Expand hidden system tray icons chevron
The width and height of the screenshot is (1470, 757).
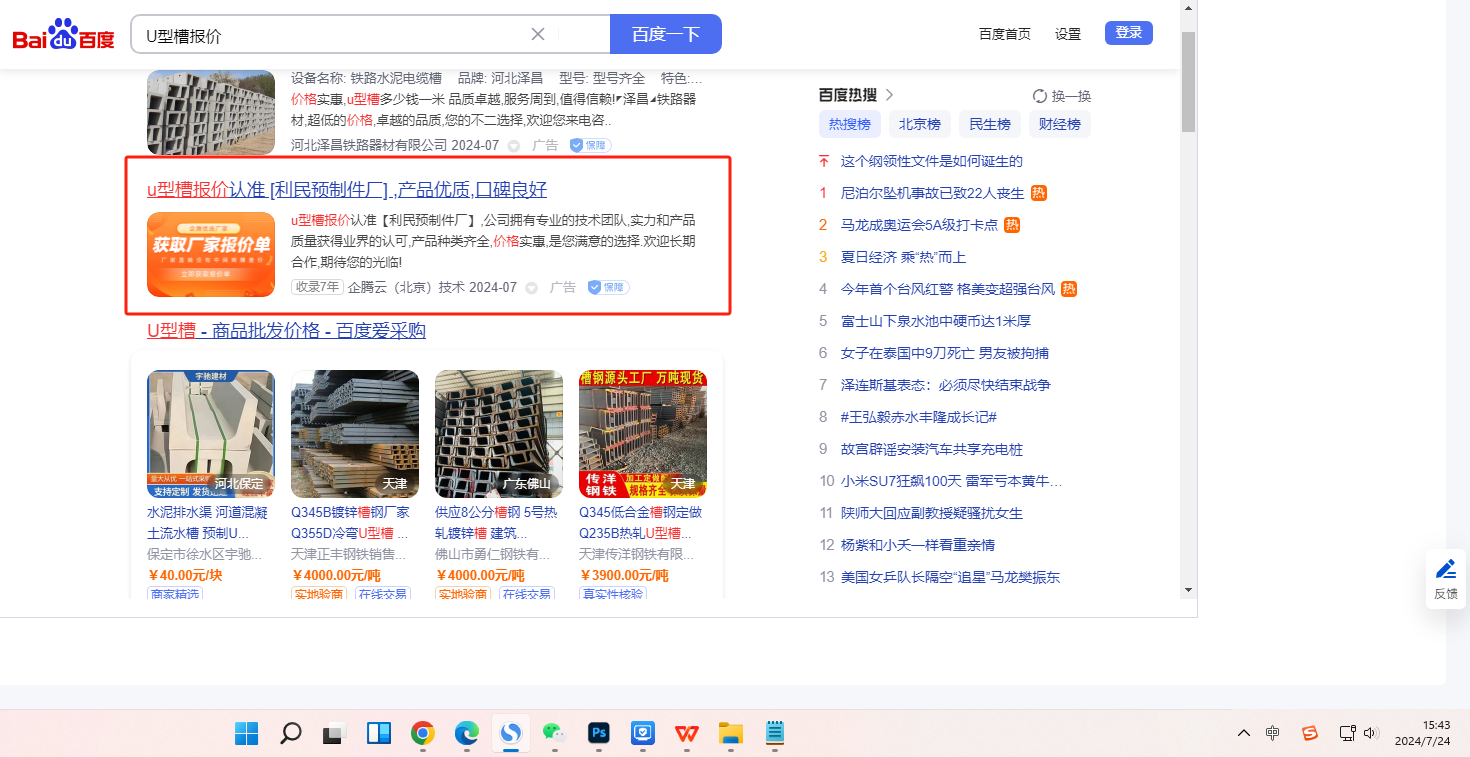[x=1243, y=733]
